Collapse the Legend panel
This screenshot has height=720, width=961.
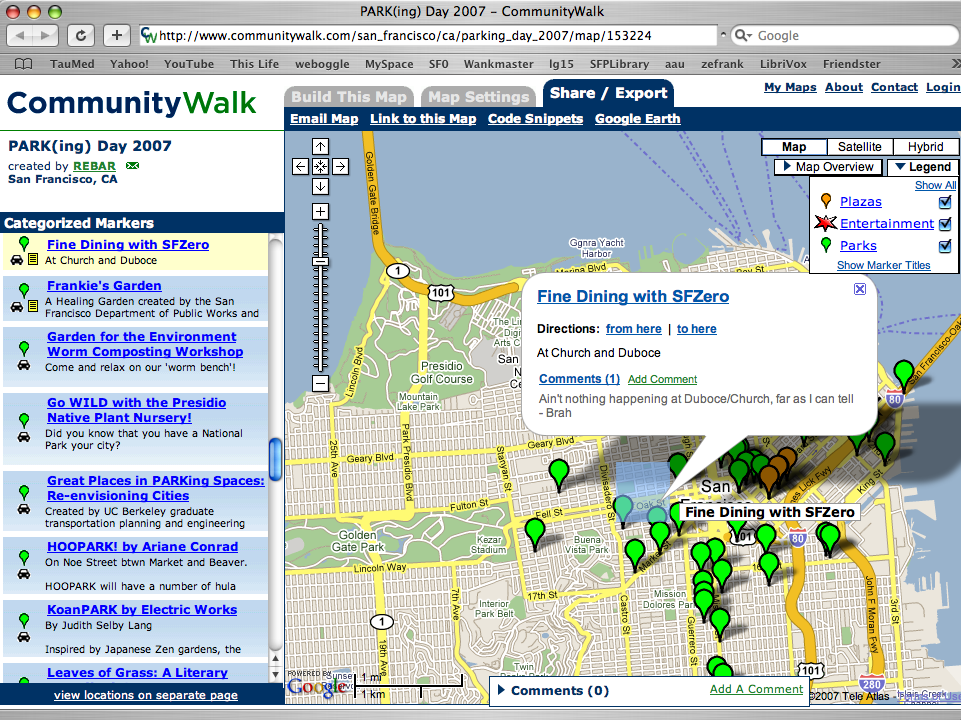click(922, 167)
